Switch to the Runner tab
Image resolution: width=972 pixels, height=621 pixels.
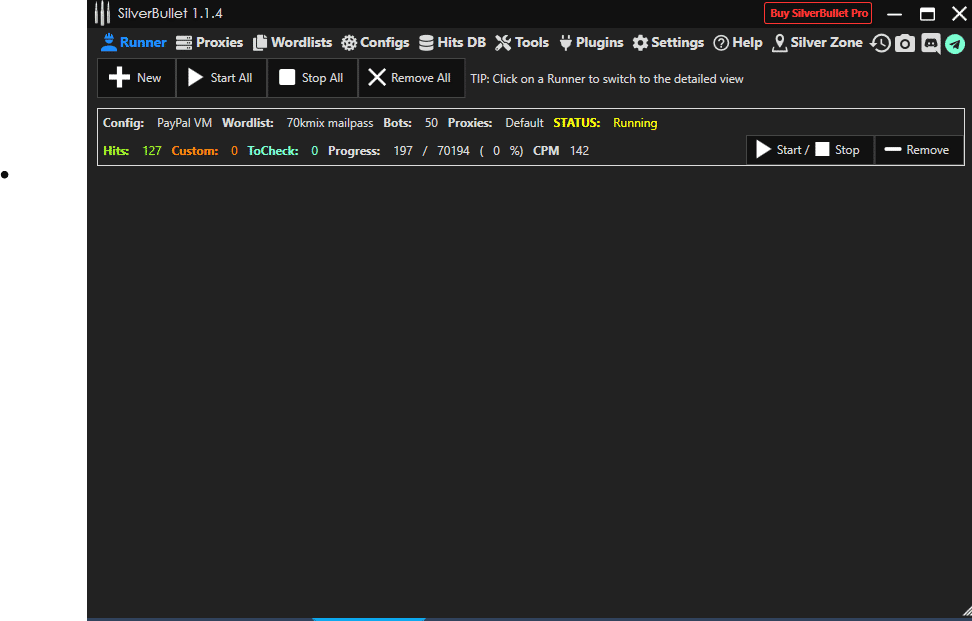[x=134, y=42]
